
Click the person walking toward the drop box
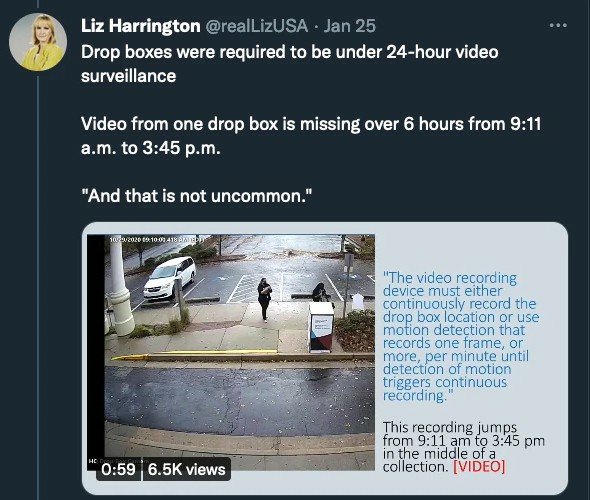pos(265,300)
